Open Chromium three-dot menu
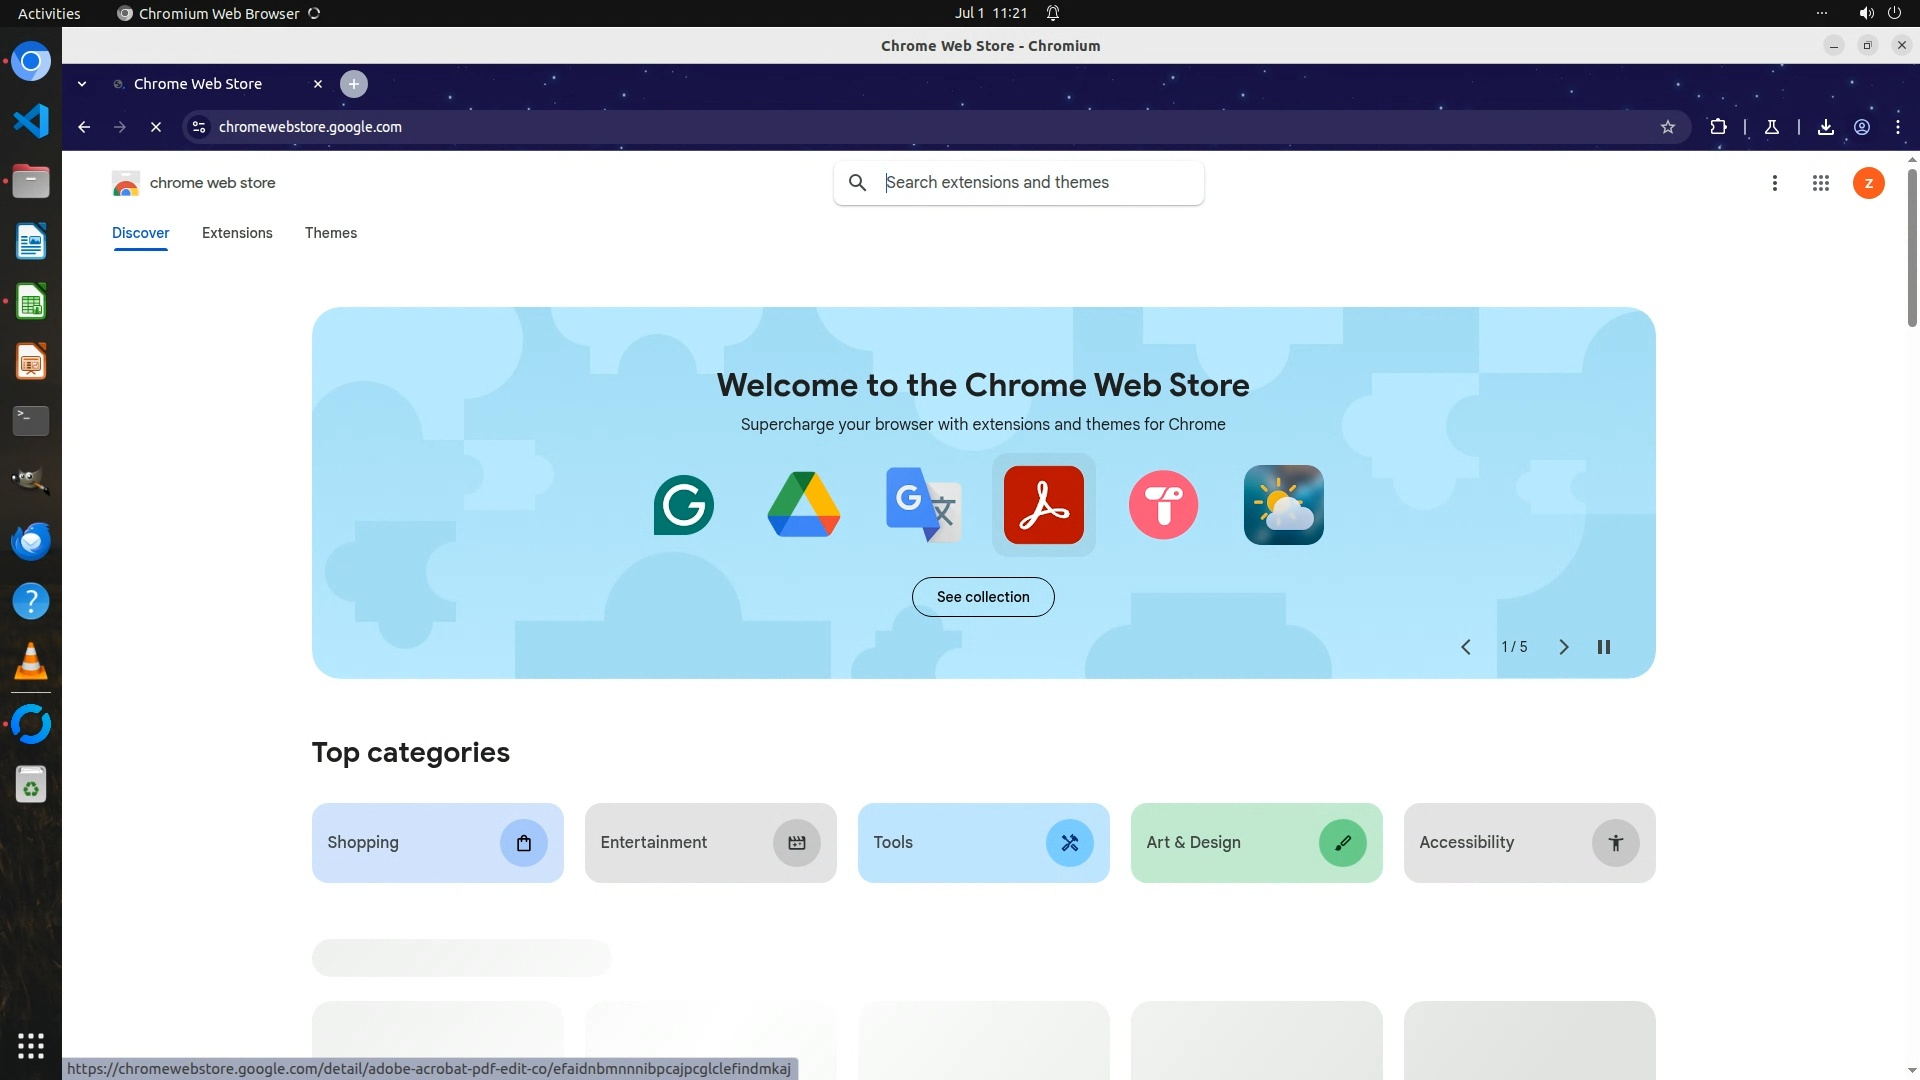The image size is (1920, 1080). tap(1897, 127)
